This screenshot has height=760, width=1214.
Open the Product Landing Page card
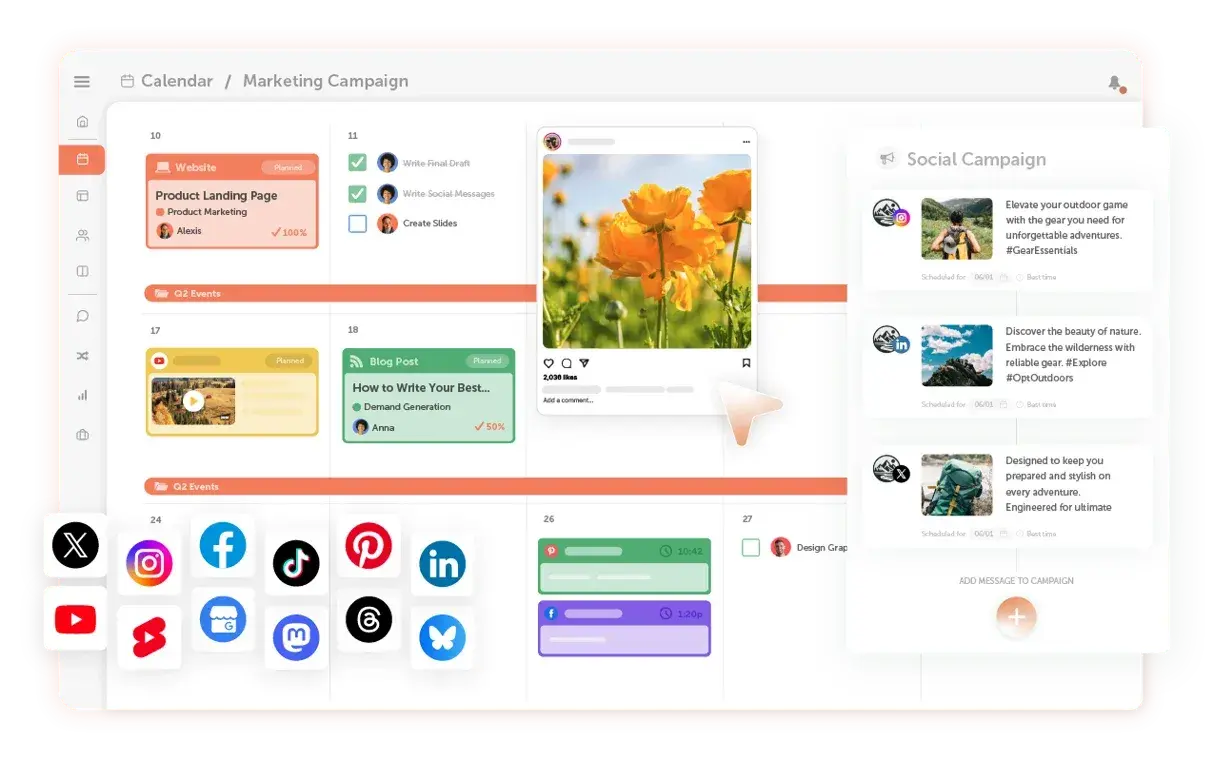(x=232, y=201)
